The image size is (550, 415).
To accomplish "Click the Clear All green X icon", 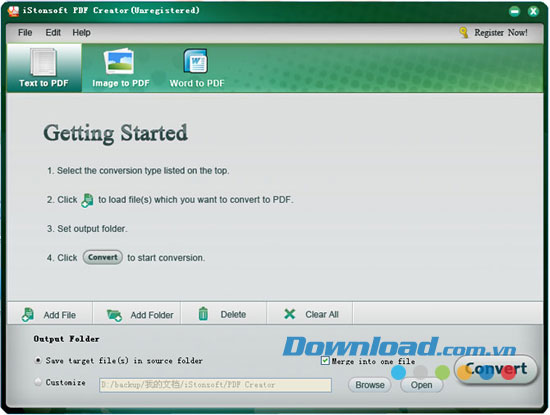I will 289,314.
